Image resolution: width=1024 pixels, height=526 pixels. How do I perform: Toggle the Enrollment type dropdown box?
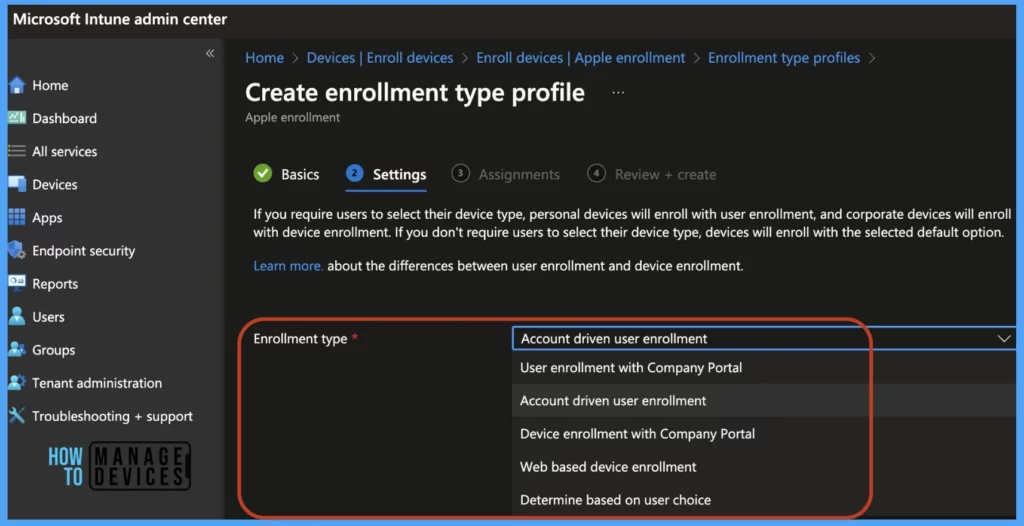click(764, 338)
